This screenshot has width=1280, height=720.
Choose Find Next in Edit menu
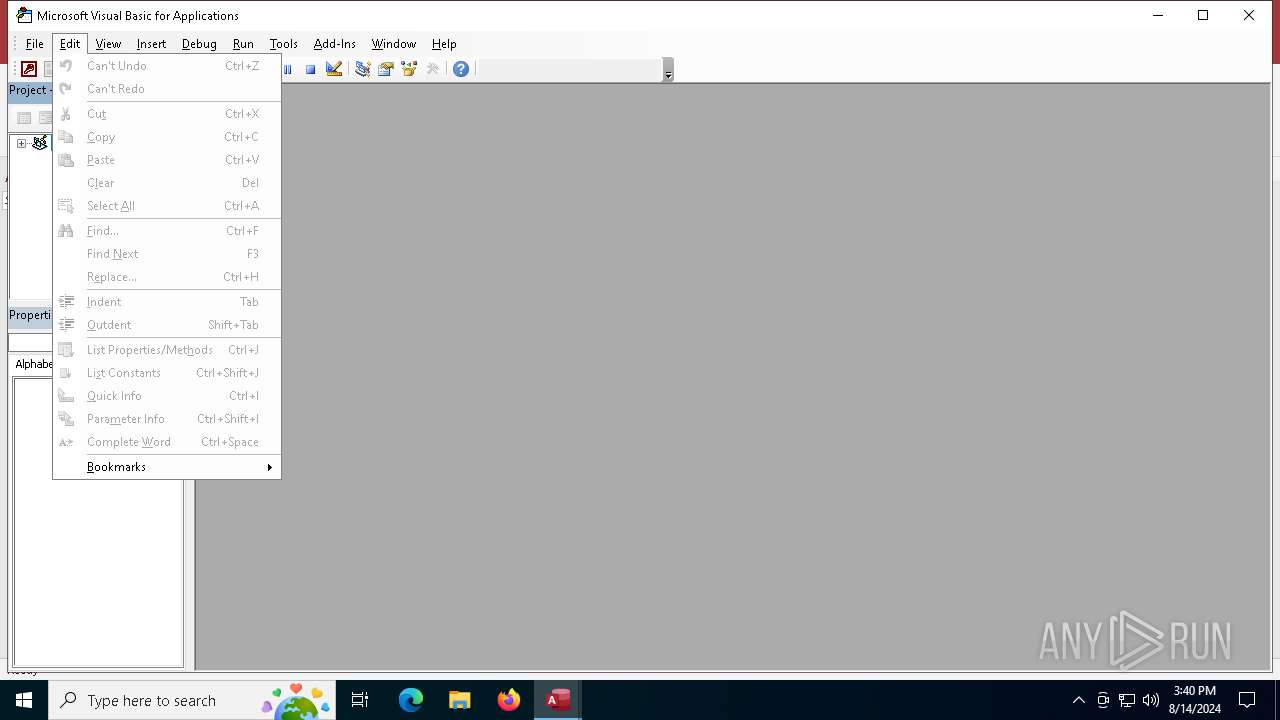click(167, 254)
